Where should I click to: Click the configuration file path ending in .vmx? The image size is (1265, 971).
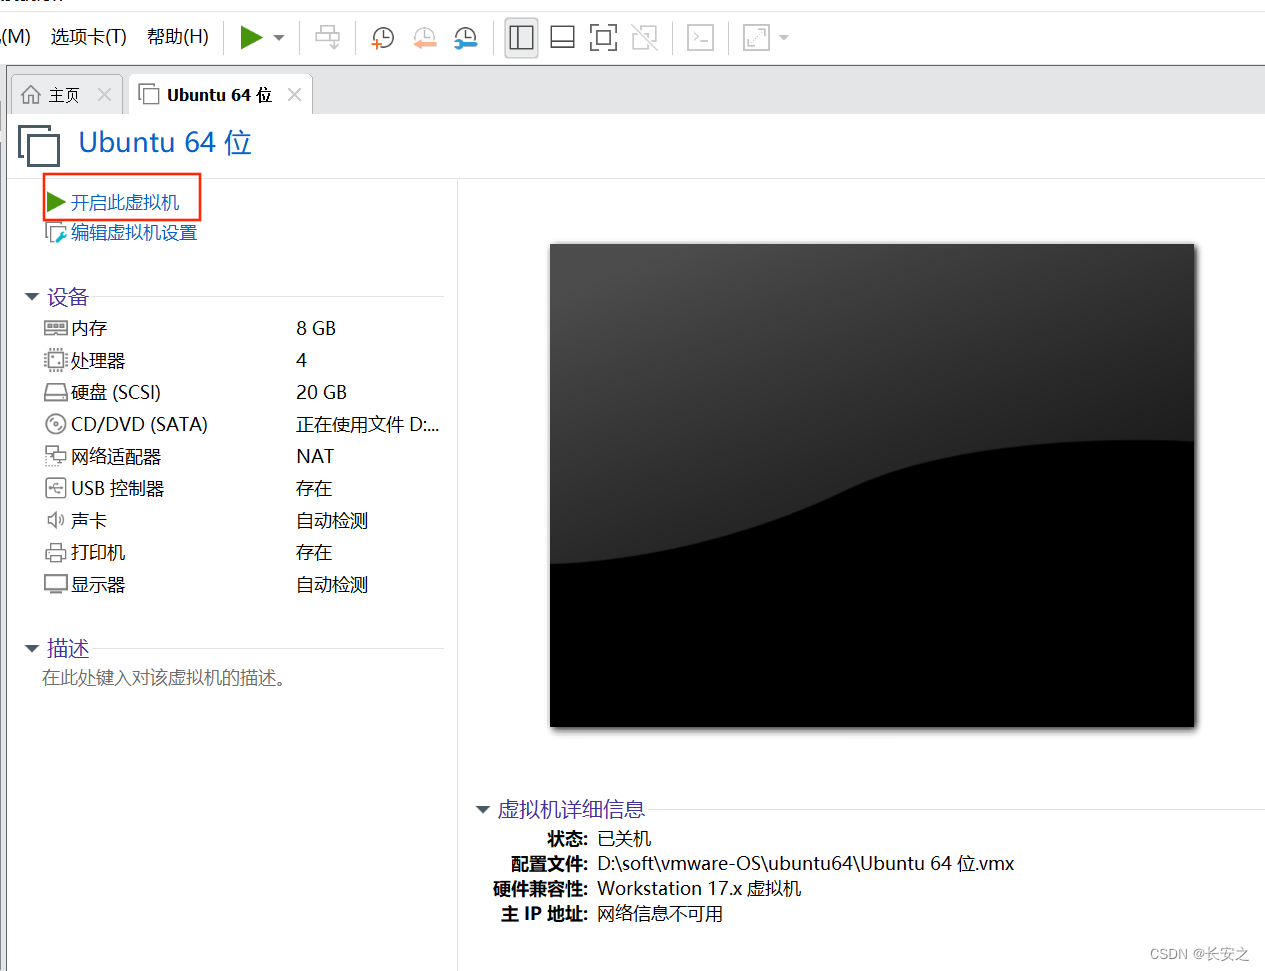coord(806,863)
